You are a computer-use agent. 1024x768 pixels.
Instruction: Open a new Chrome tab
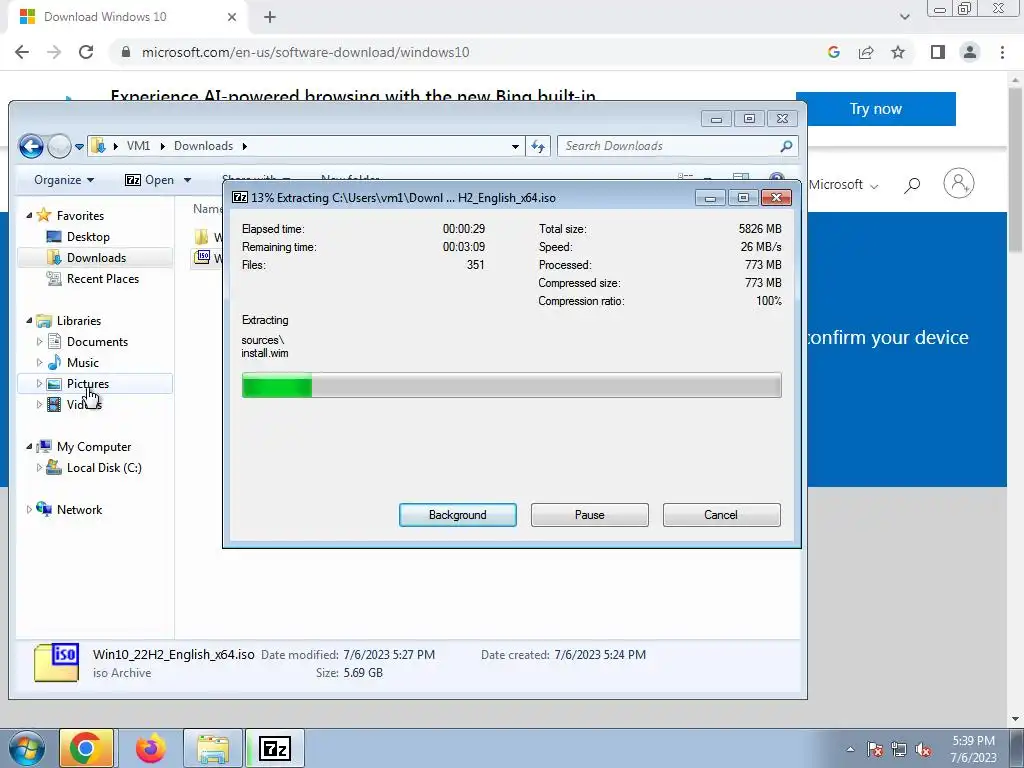(270, 17)
